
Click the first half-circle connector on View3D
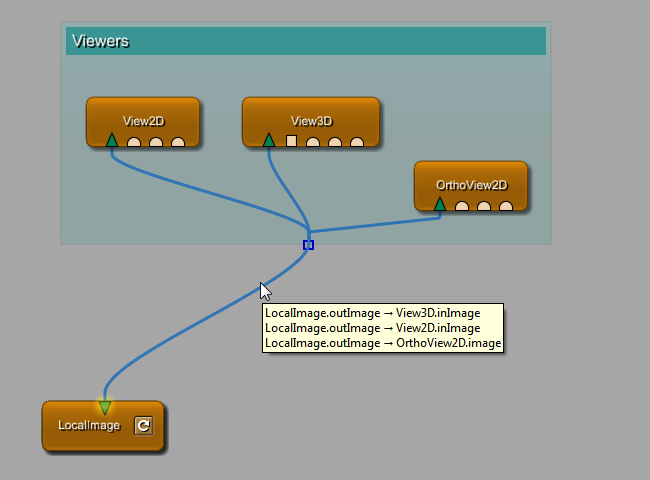coord(313,142)
